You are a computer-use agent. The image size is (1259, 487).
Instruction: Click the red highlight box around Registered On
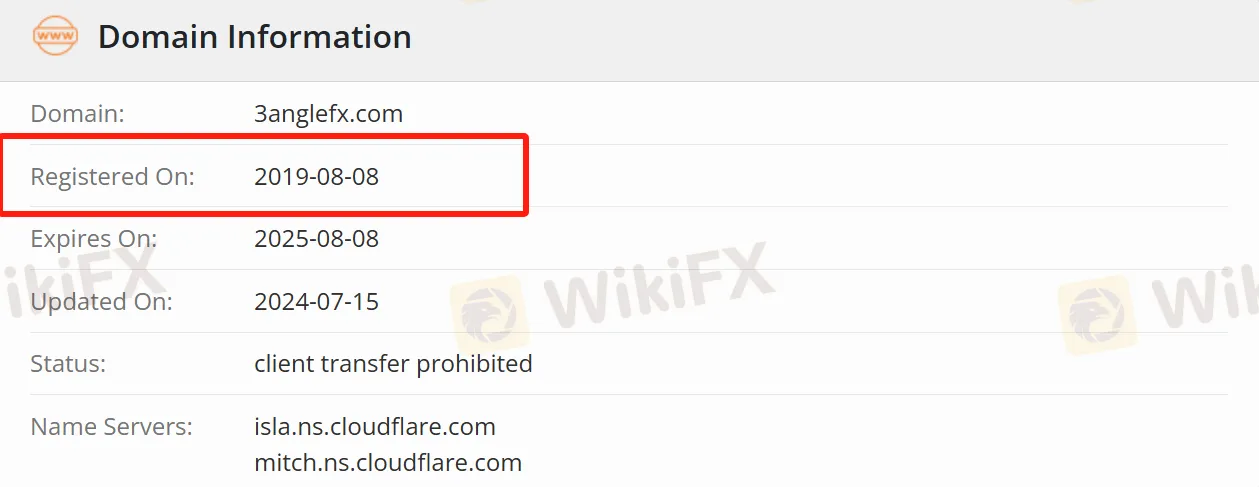click(264, 174)
